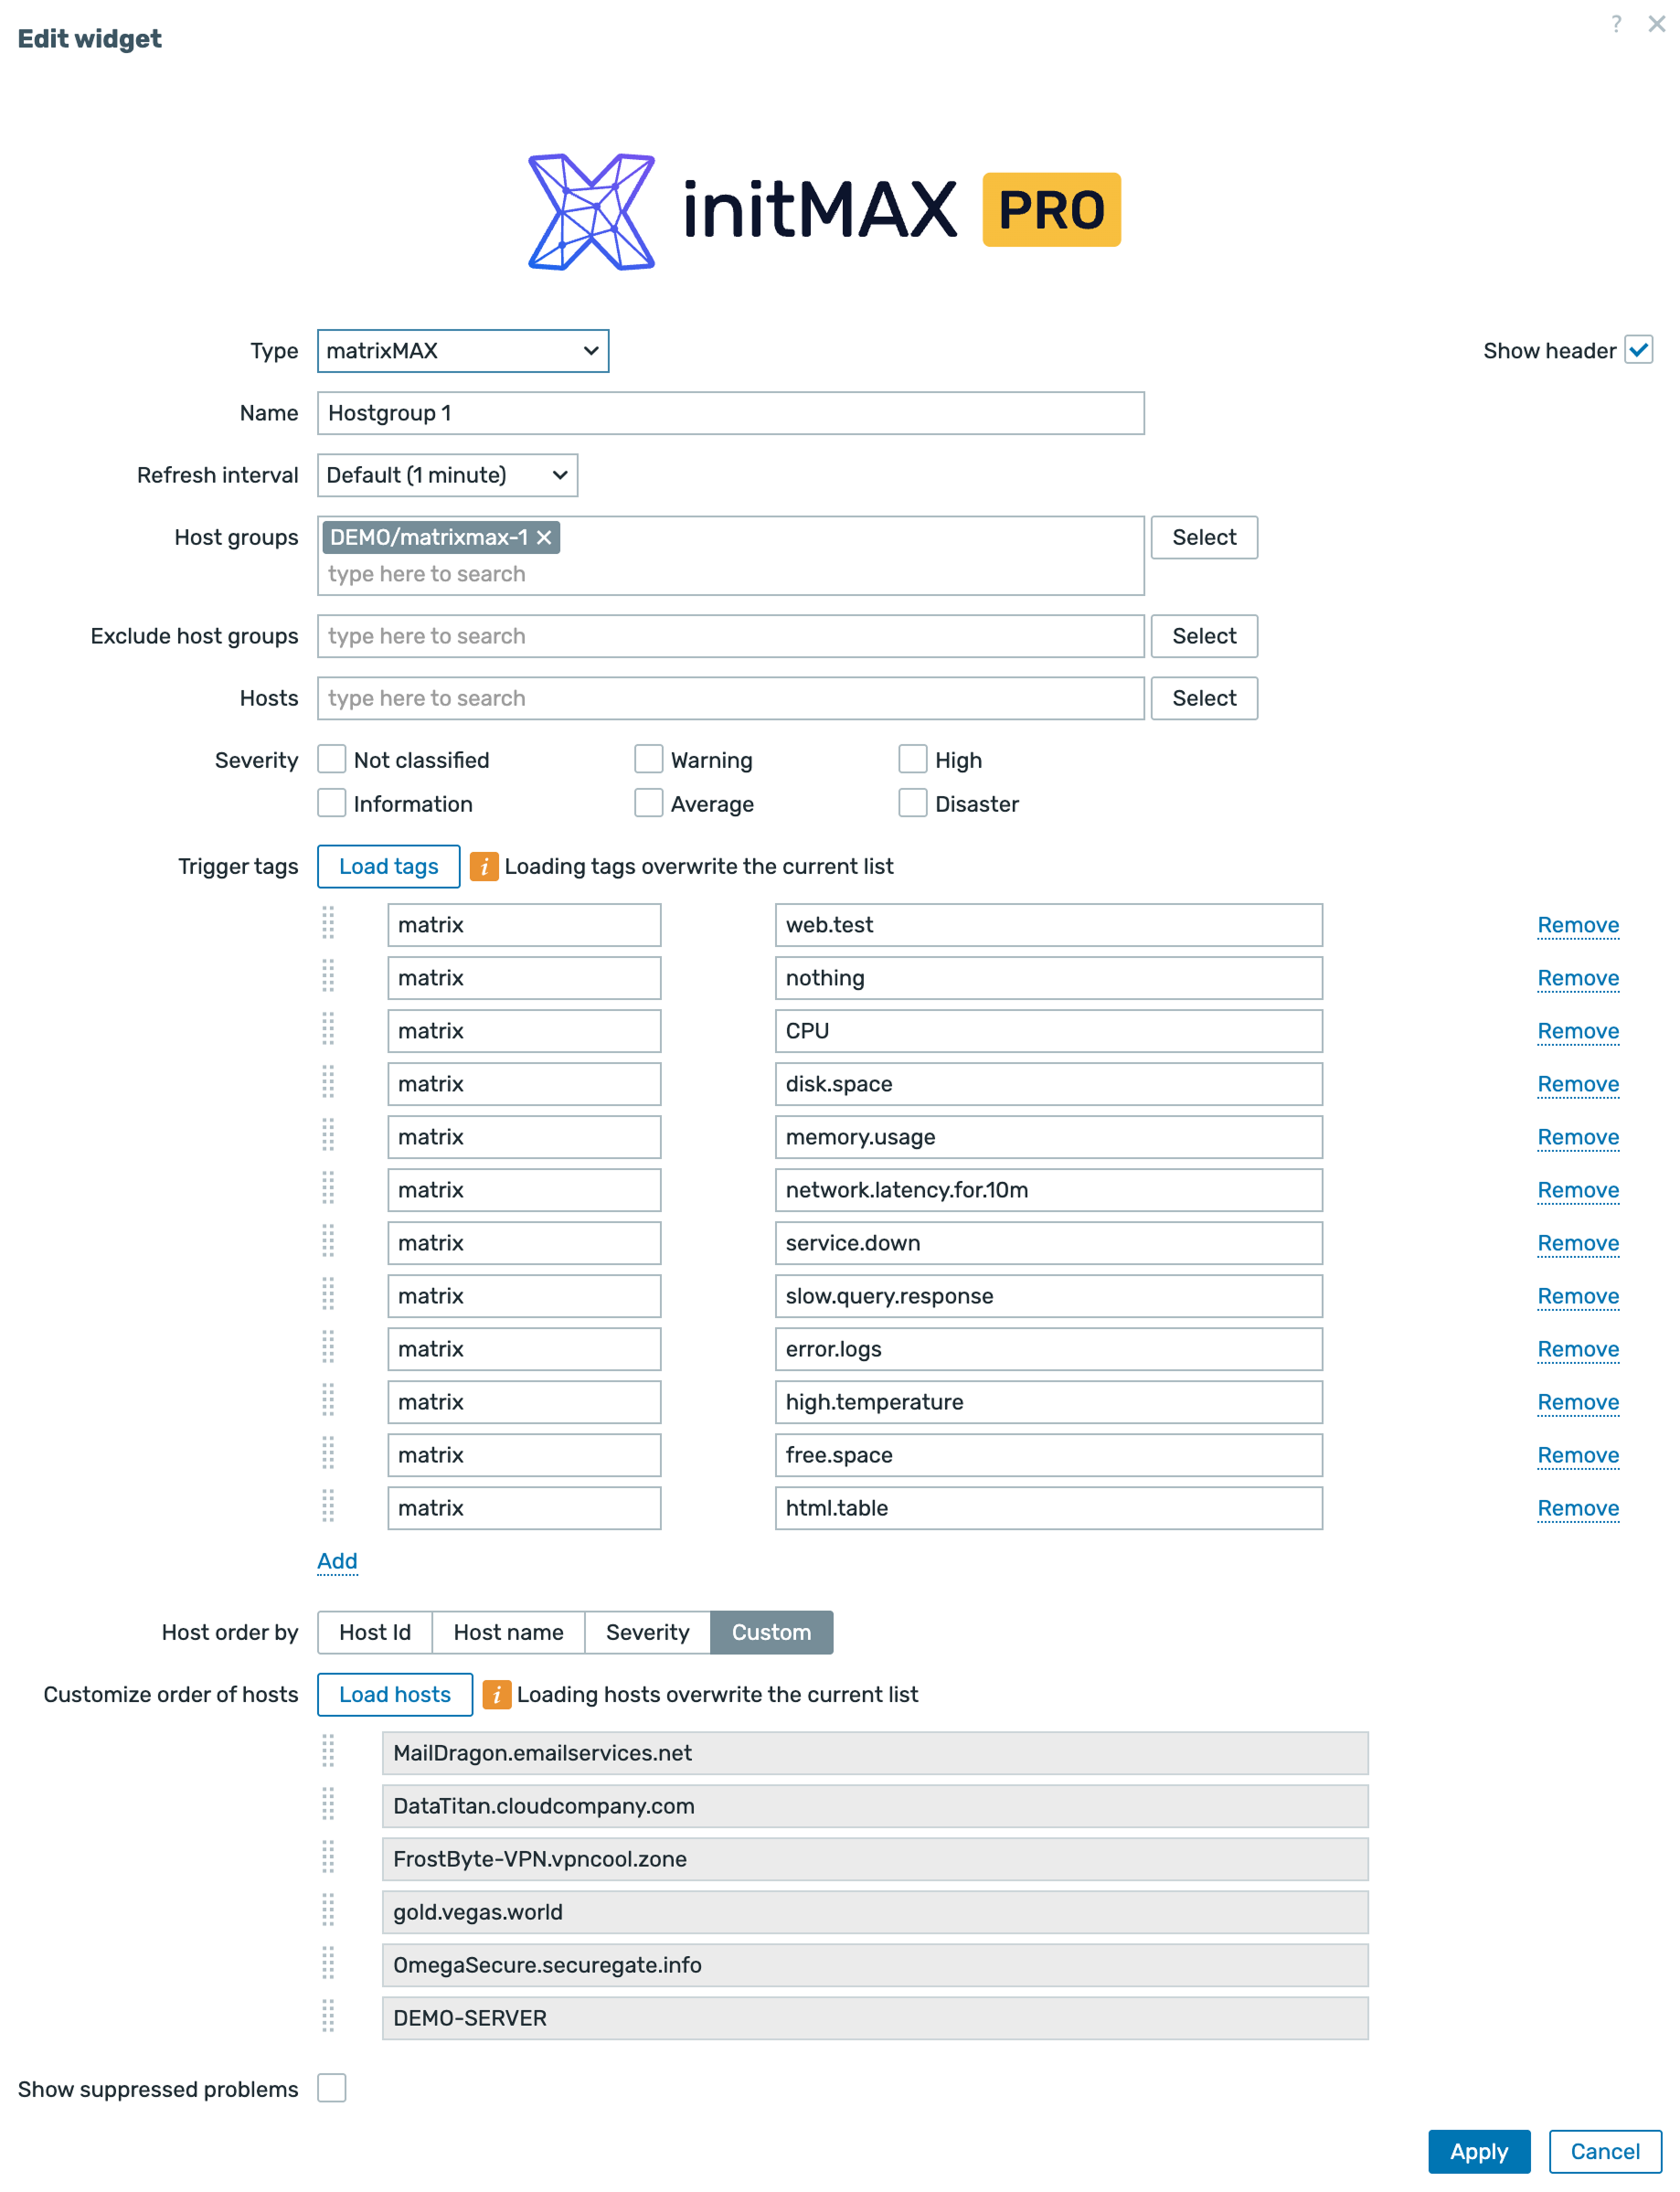This screenshot has height=2192, width=1680.
Task: Enable the Disaster severity checkbox
Action: coord(912,804)
